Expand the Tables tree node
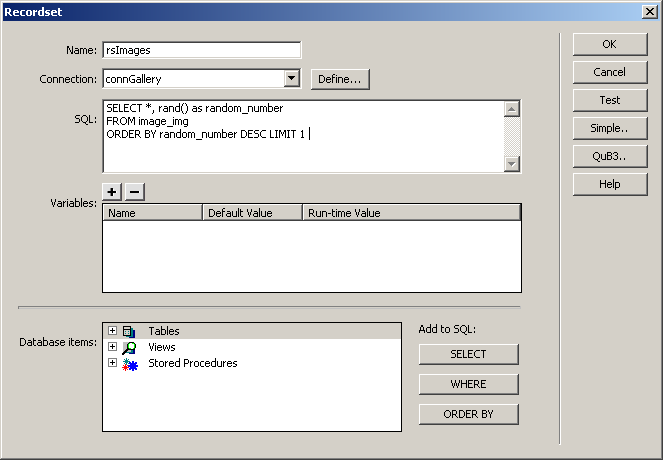The height and width of the screenshot is (460, 663). [x=112, y=331]
